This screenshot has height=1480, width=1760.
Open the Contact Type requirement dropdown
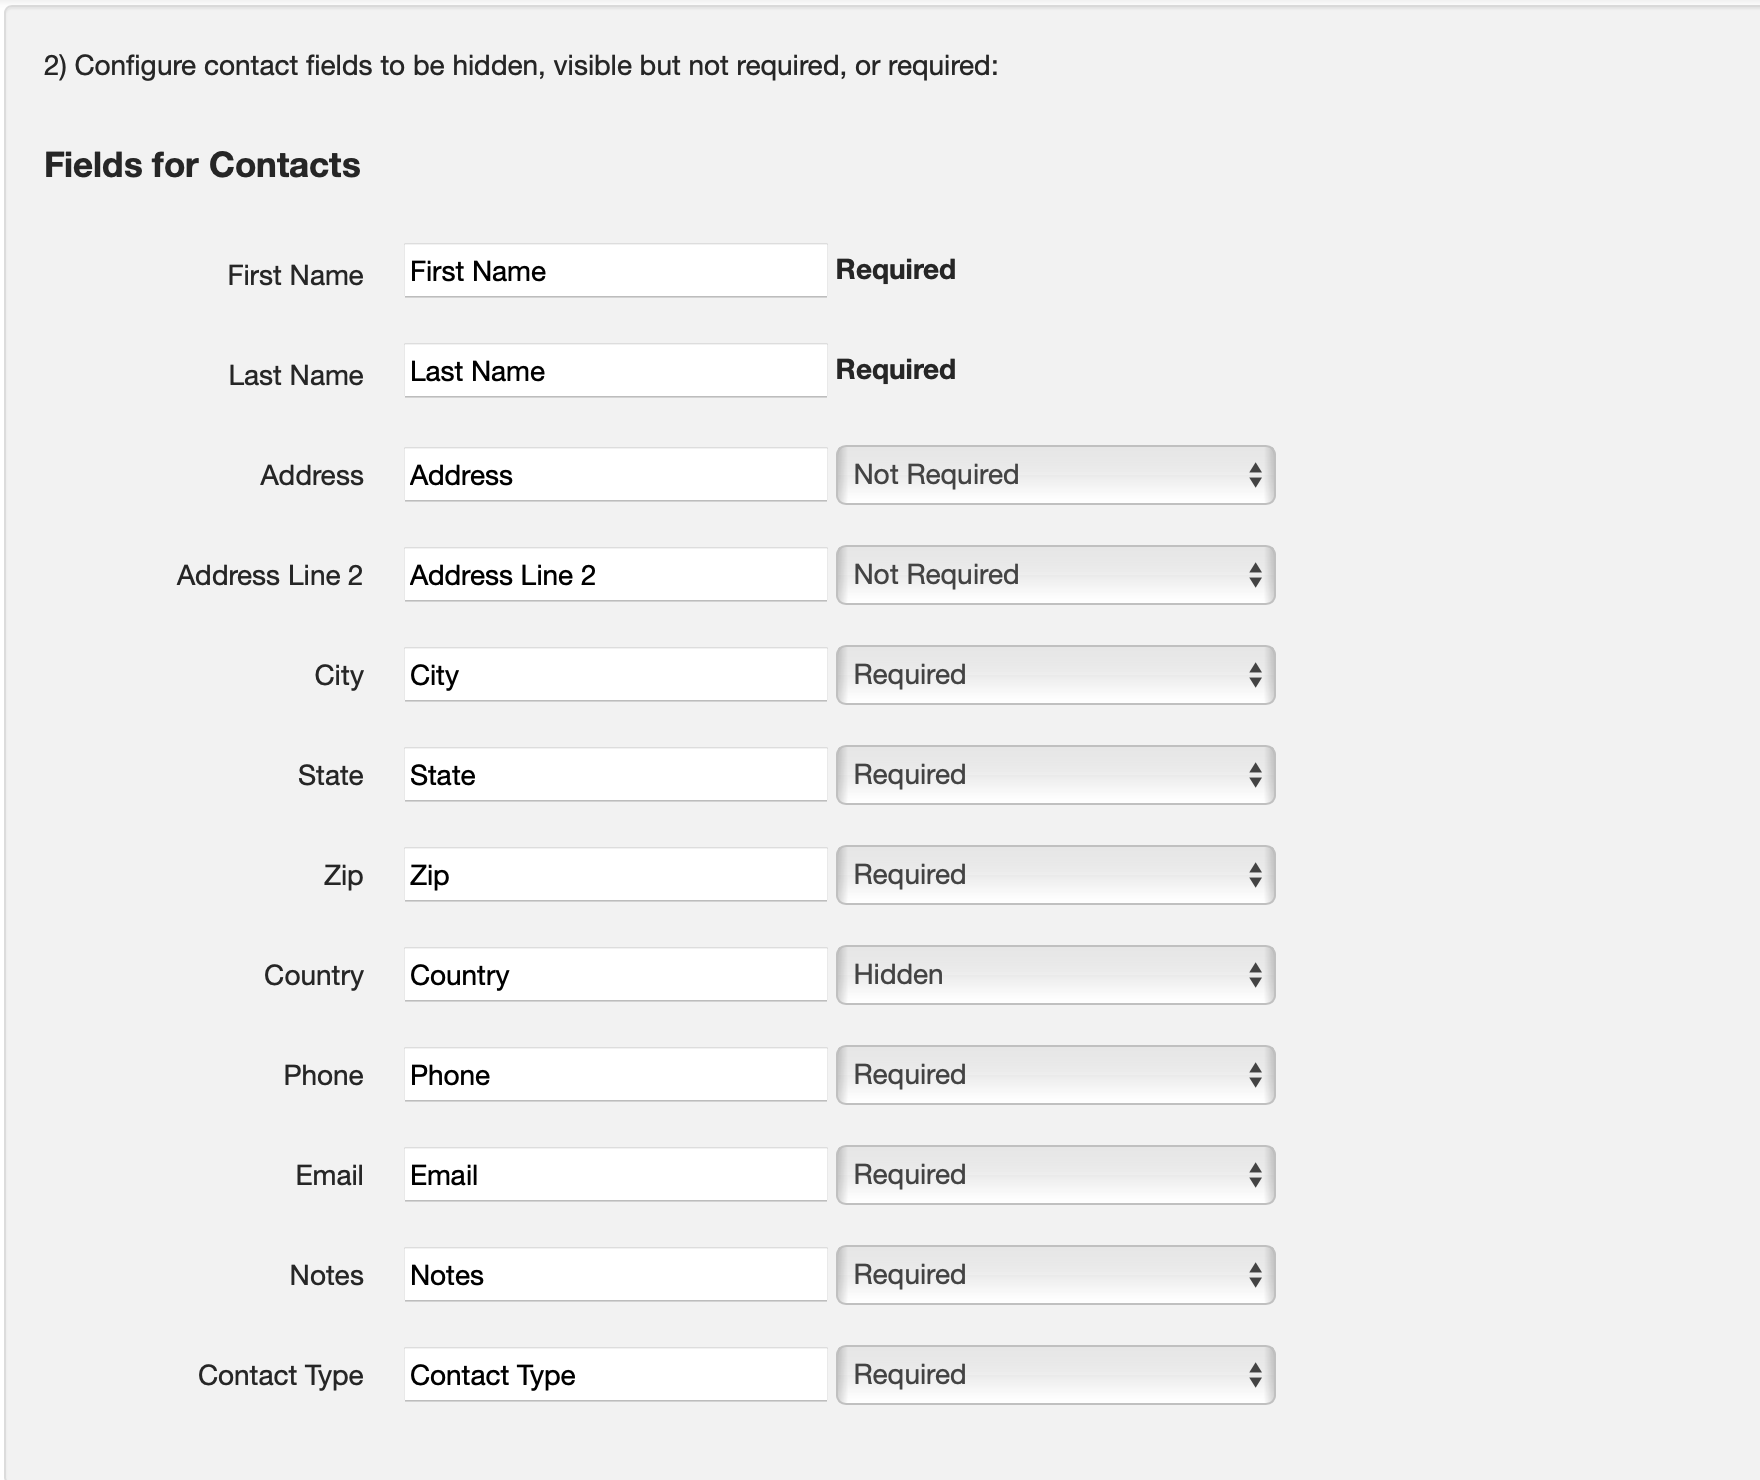(1055, 1374)
